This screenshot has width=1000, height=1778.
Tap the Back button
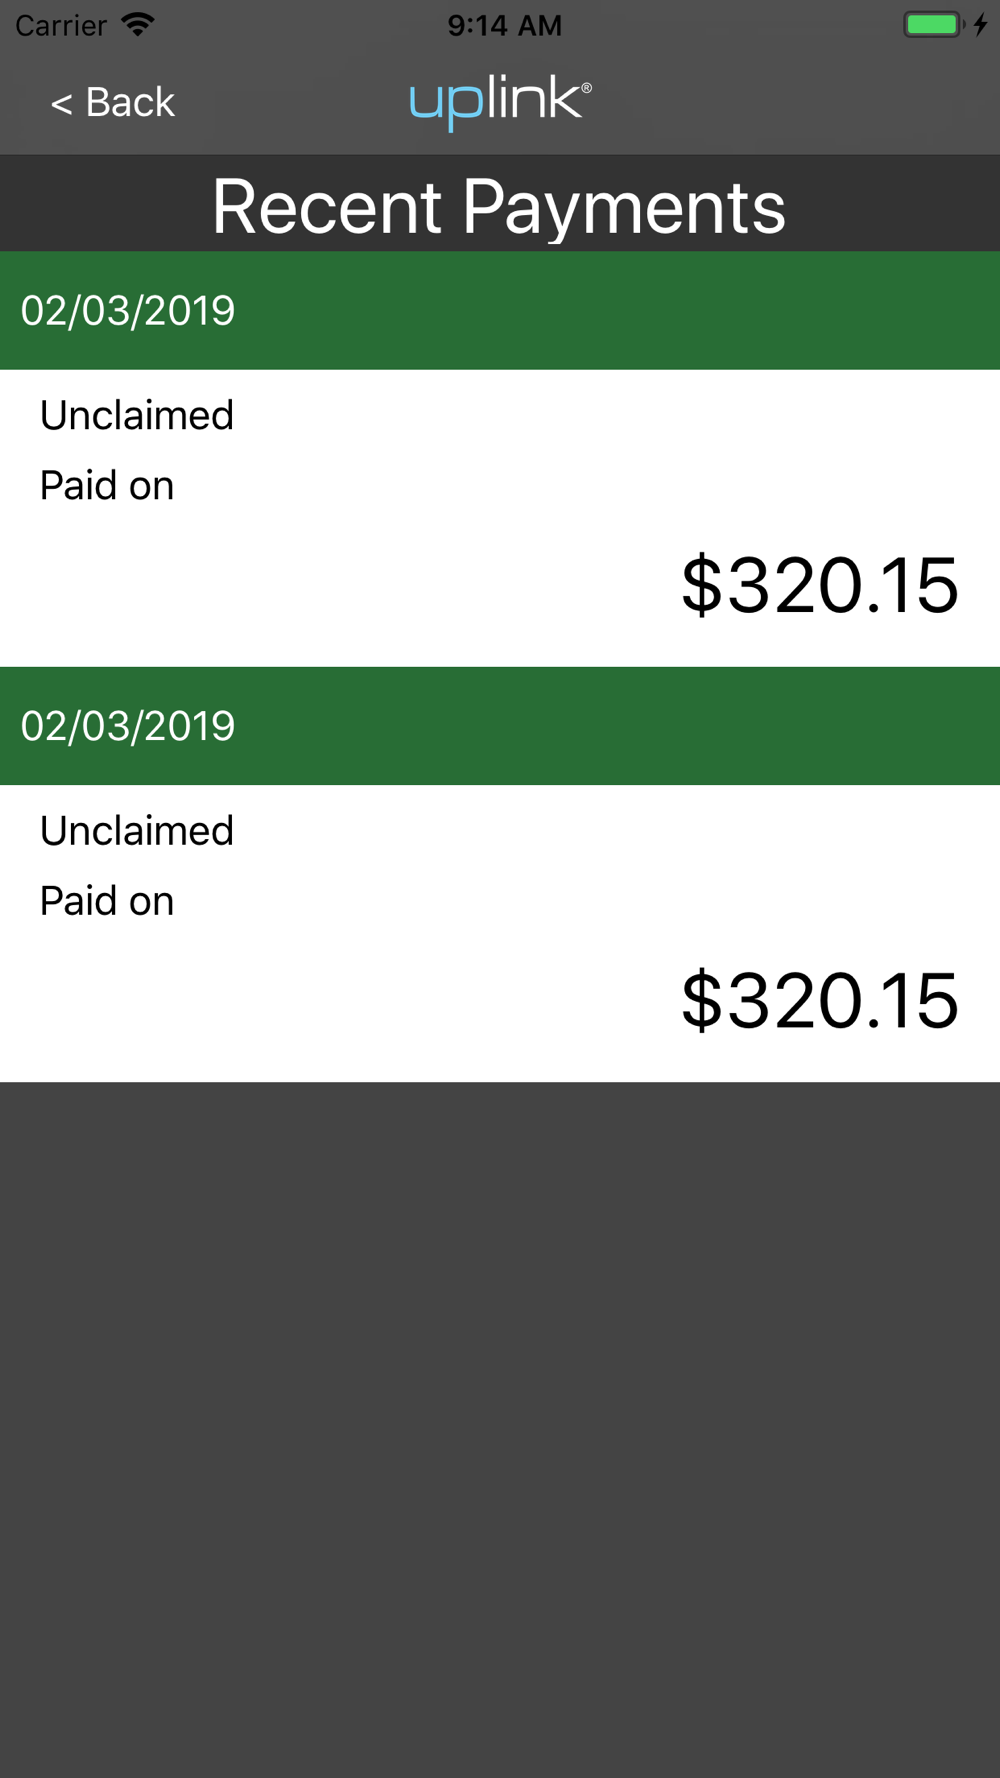coord(112,102)
